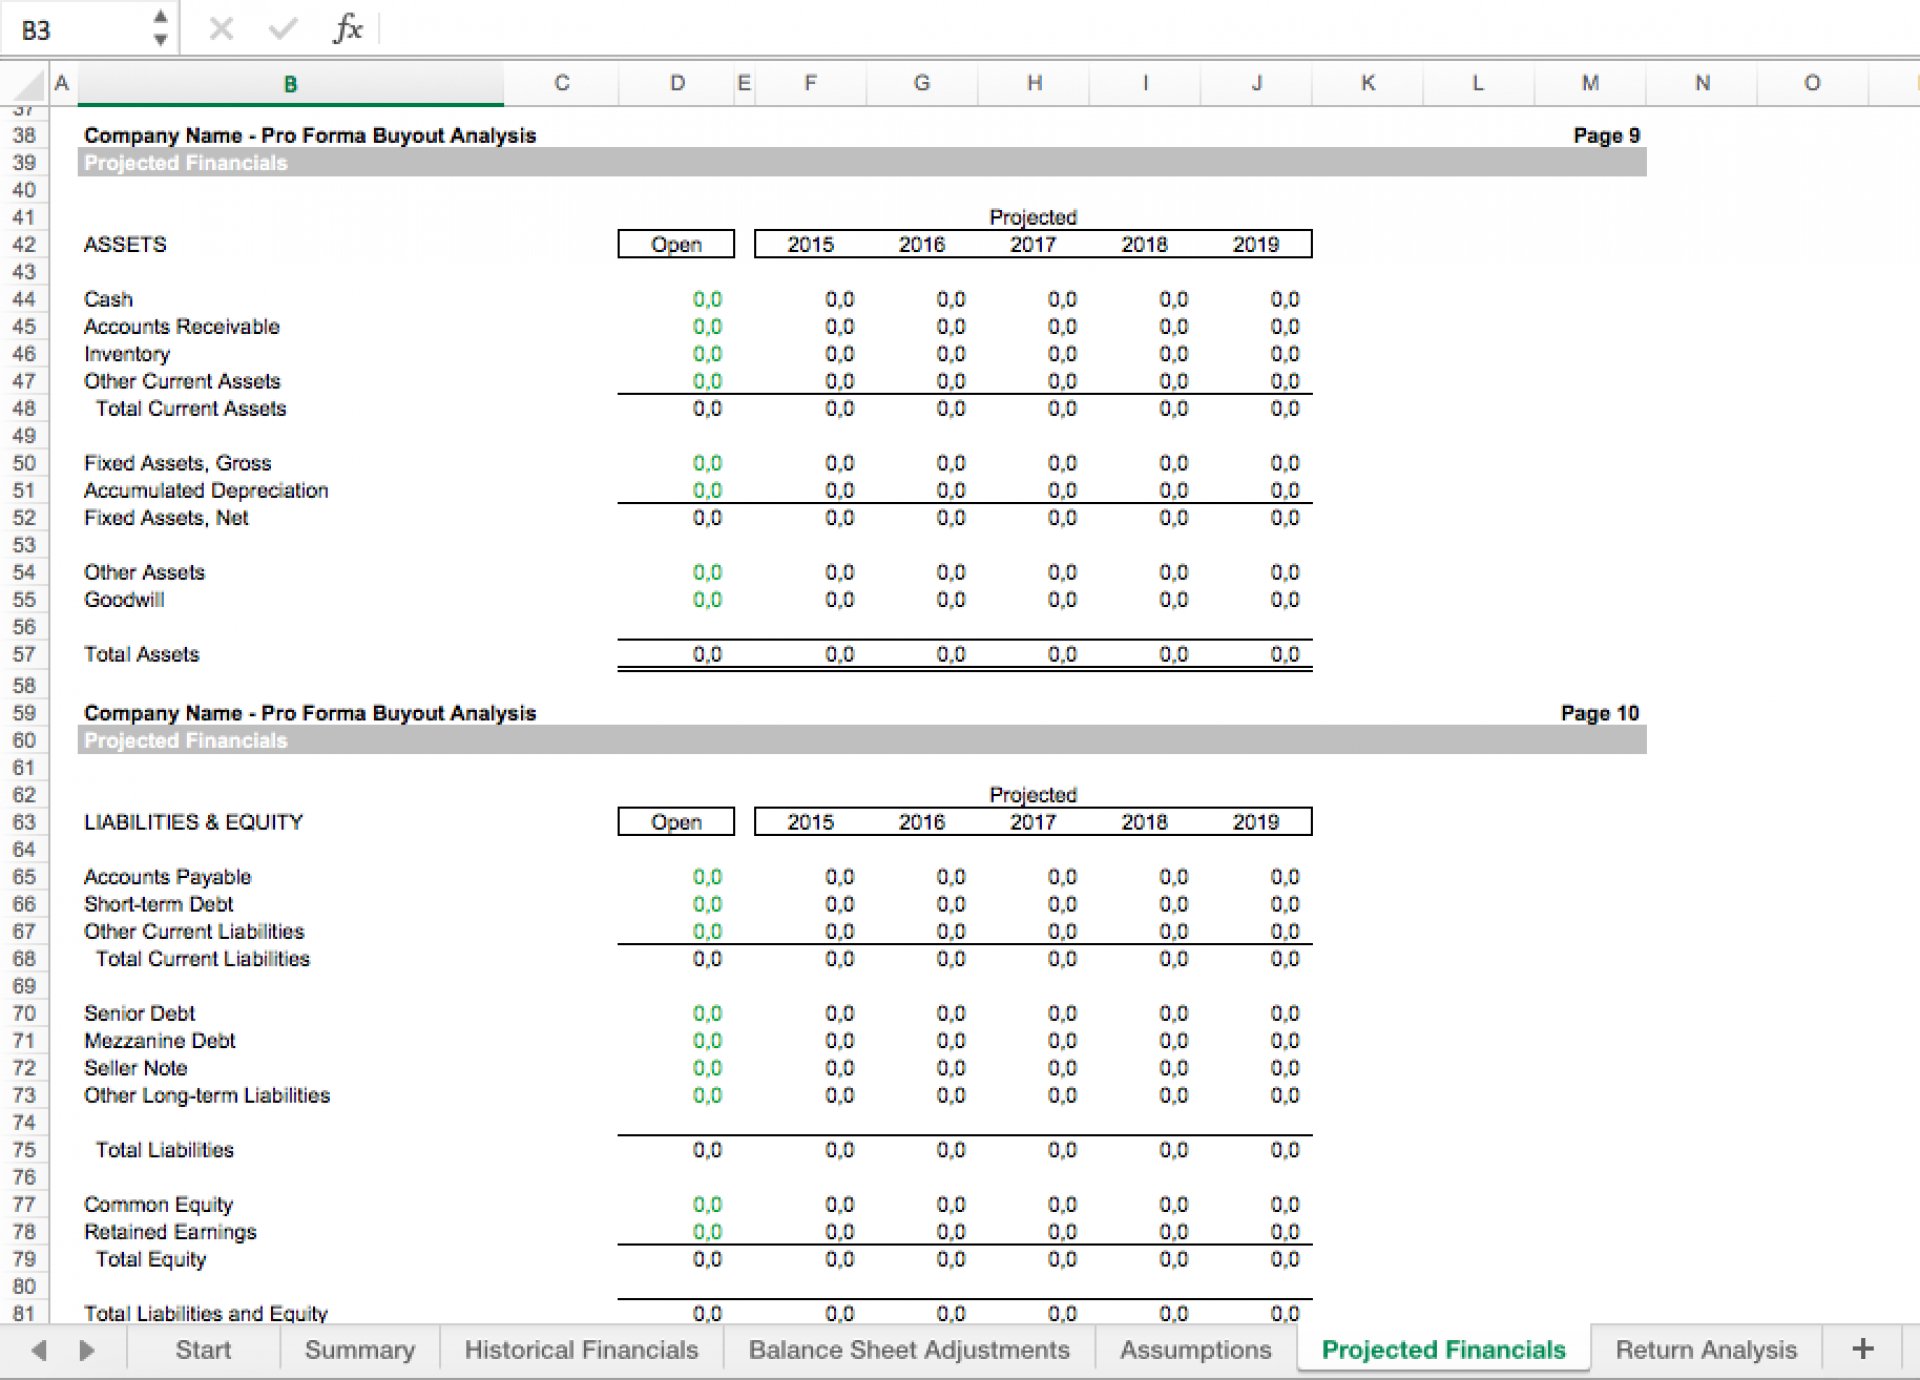Screen dimensions: 1920x1380
Task: Select column M header
Action: (1589, 83)
